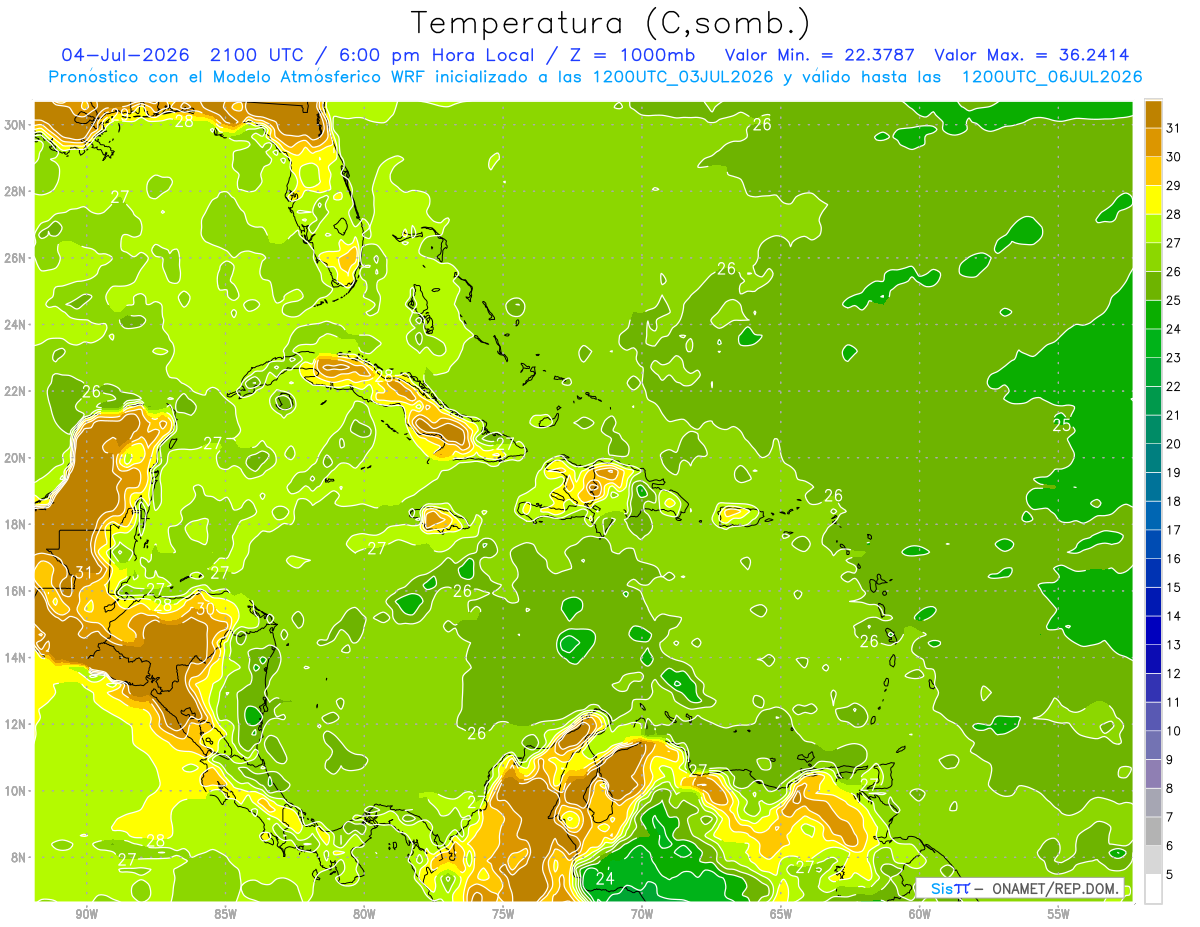
Task: Click the 55W longitude axis label
Action: (1058, 914)
